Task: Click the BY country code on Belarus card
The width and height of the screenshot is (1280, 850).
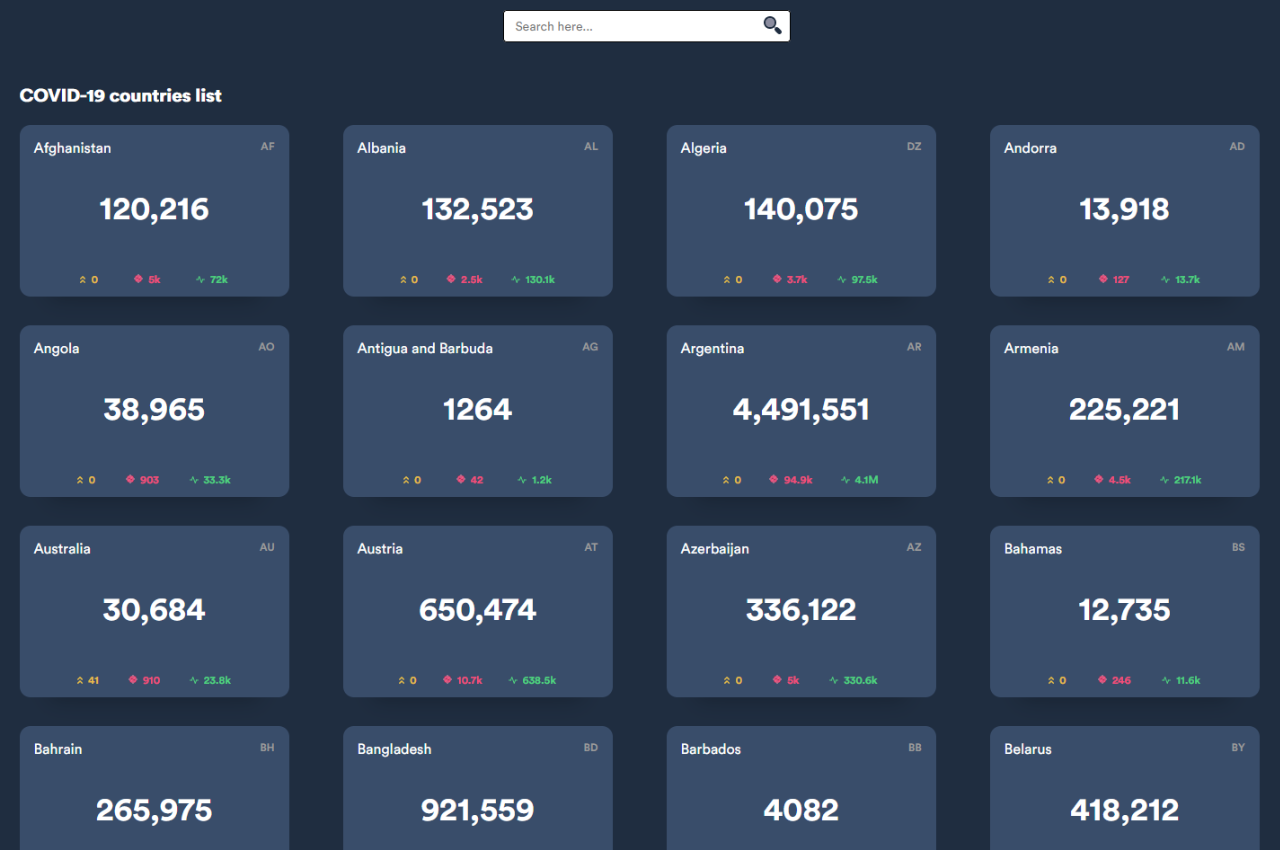Action: [1238, 747]
